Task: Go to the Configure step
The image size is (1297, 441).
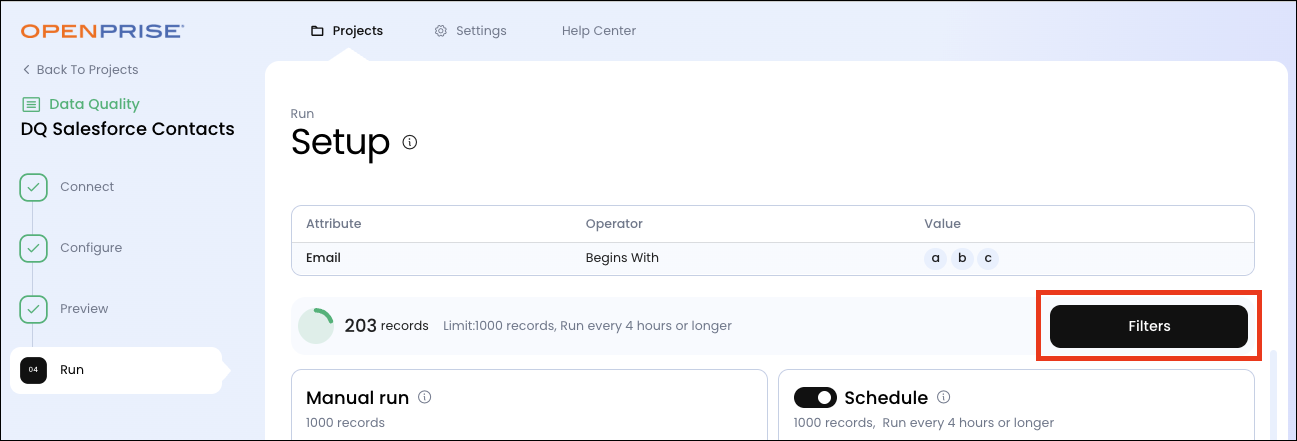Action: click(91, 248)
